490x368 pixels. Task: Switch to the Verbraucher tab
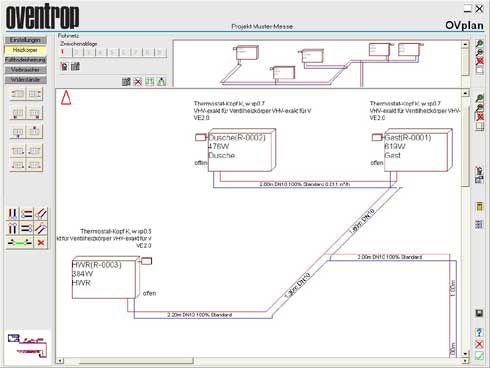[x=25, y=70]
